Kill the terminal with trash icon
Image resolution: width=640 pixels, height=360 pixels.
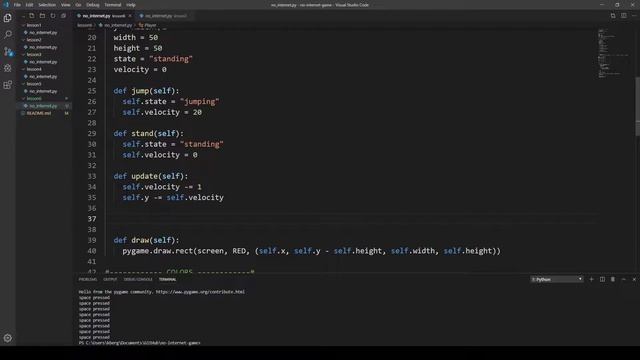[x=613, y=280]
